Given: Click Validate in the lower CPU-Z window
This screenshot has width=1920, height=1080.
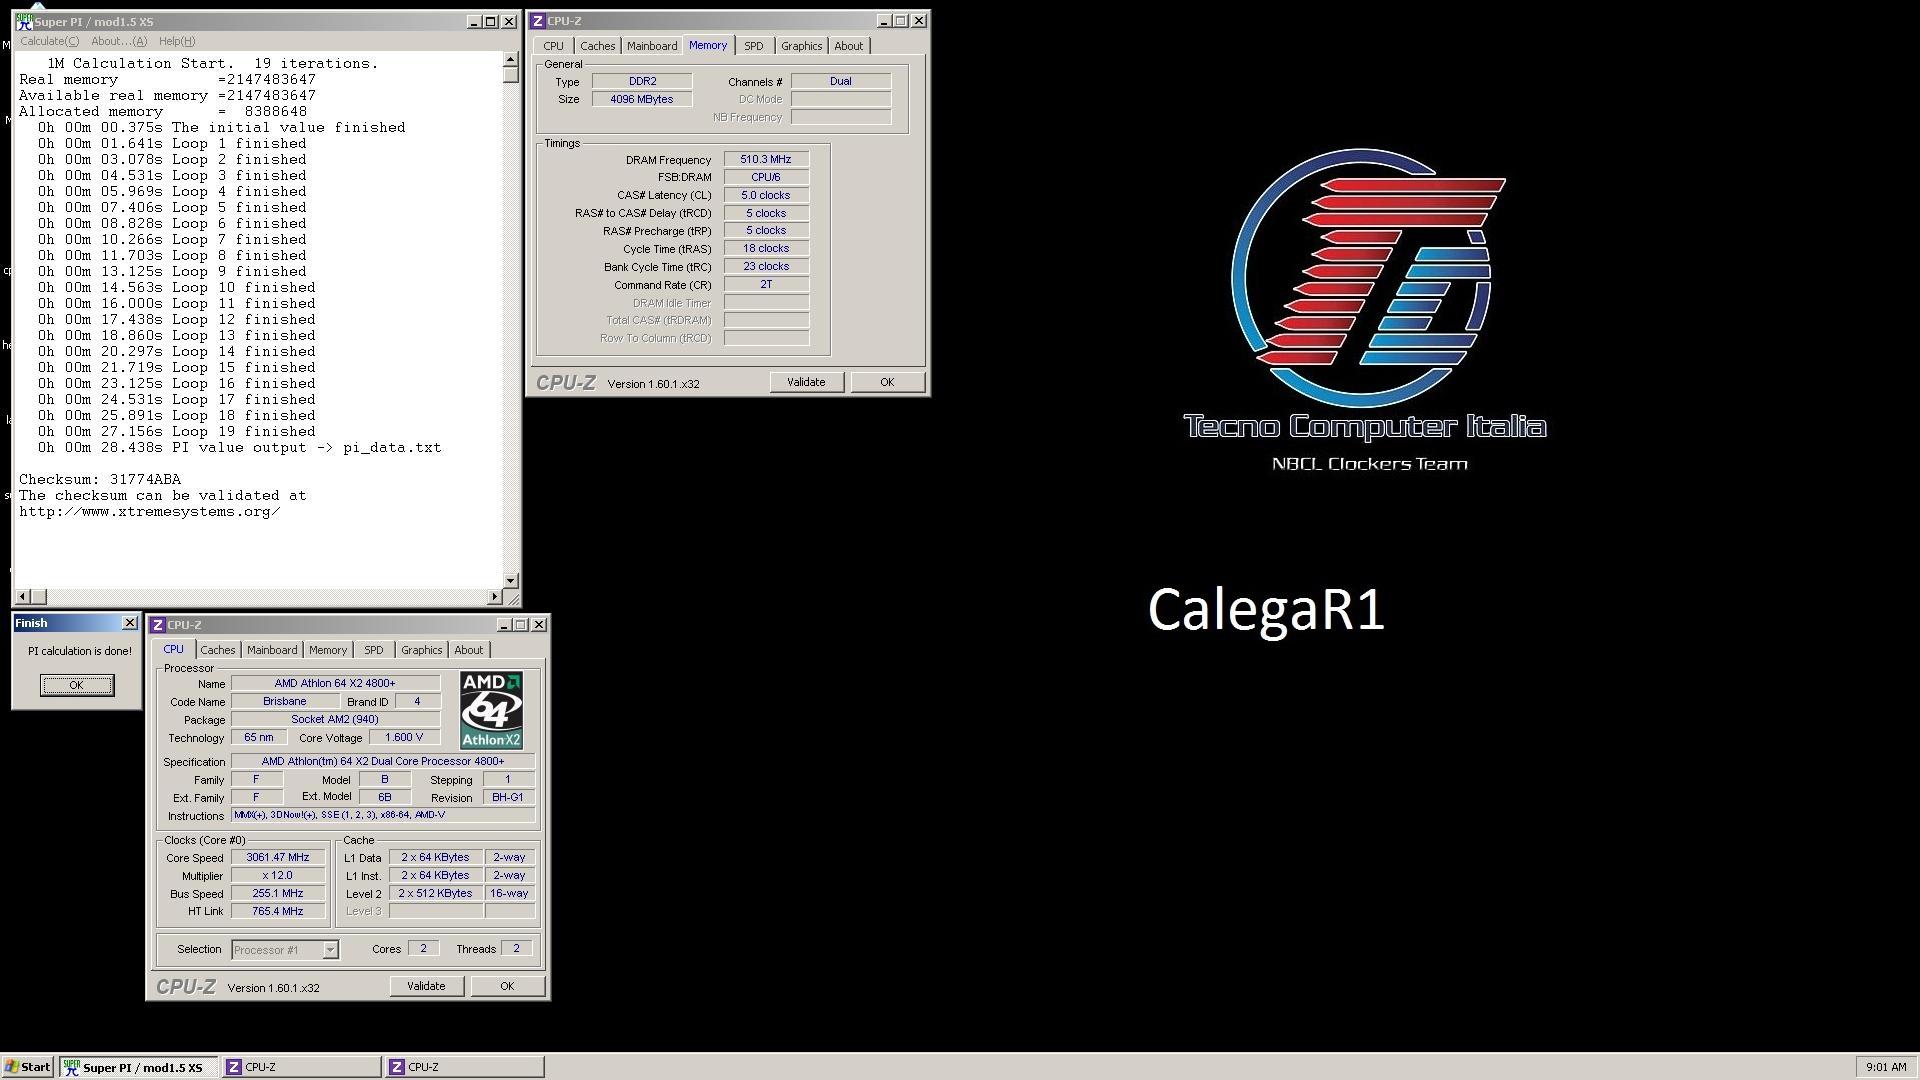Looking at the screenshot, I should click(x=426, y=986).
